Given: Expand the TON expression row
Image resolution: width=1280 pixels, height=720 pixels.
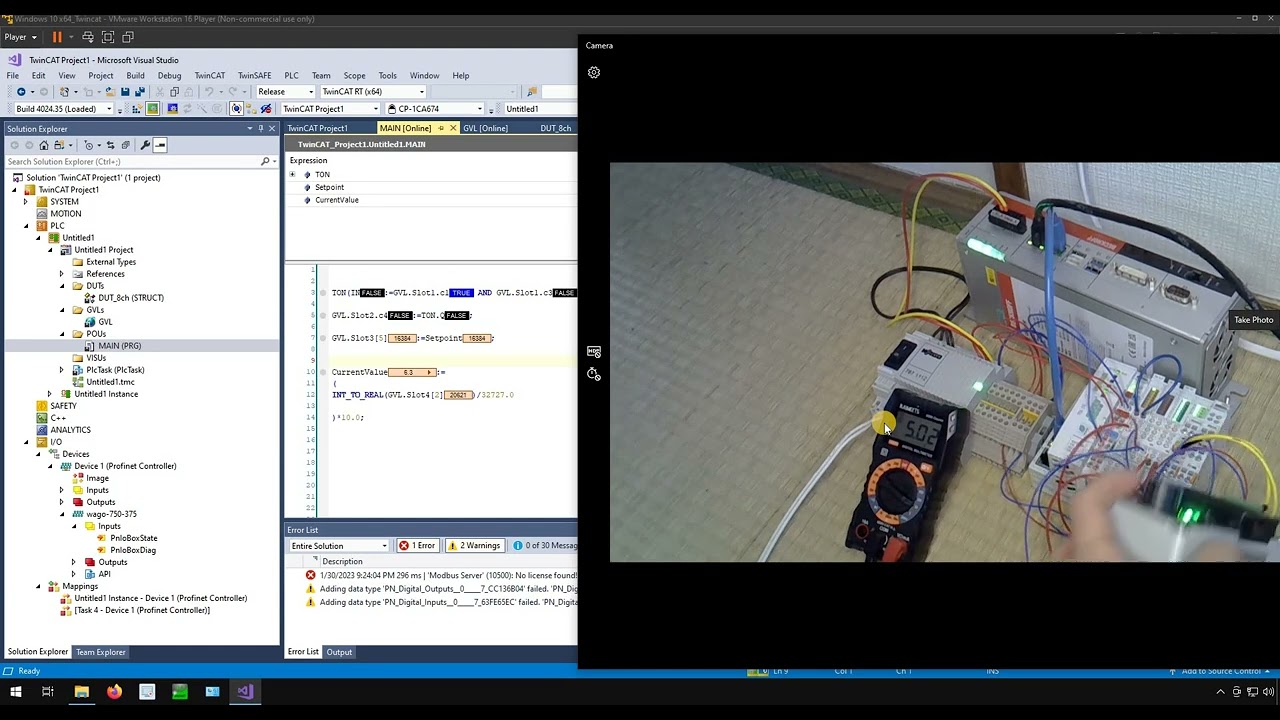Looking at the screenshot, I should point(293,175).
